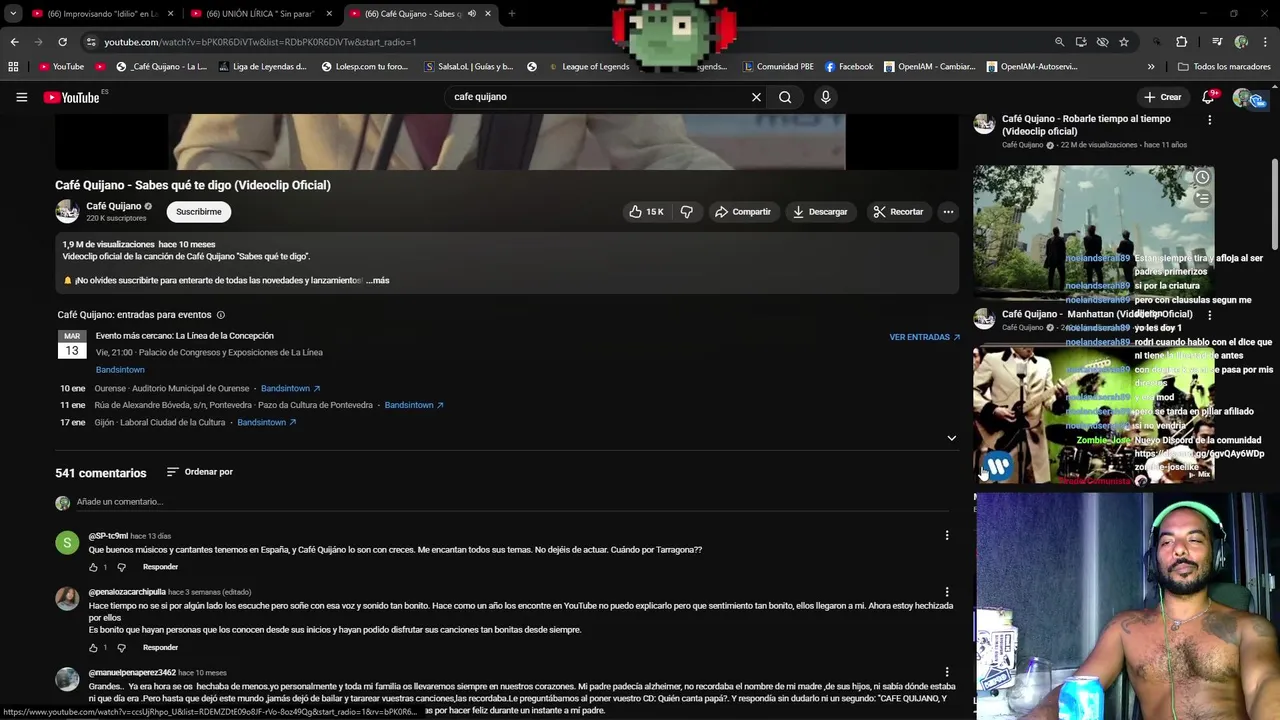
Task: Open tab search dropdown arrow
Action: [x=13, y=14]
